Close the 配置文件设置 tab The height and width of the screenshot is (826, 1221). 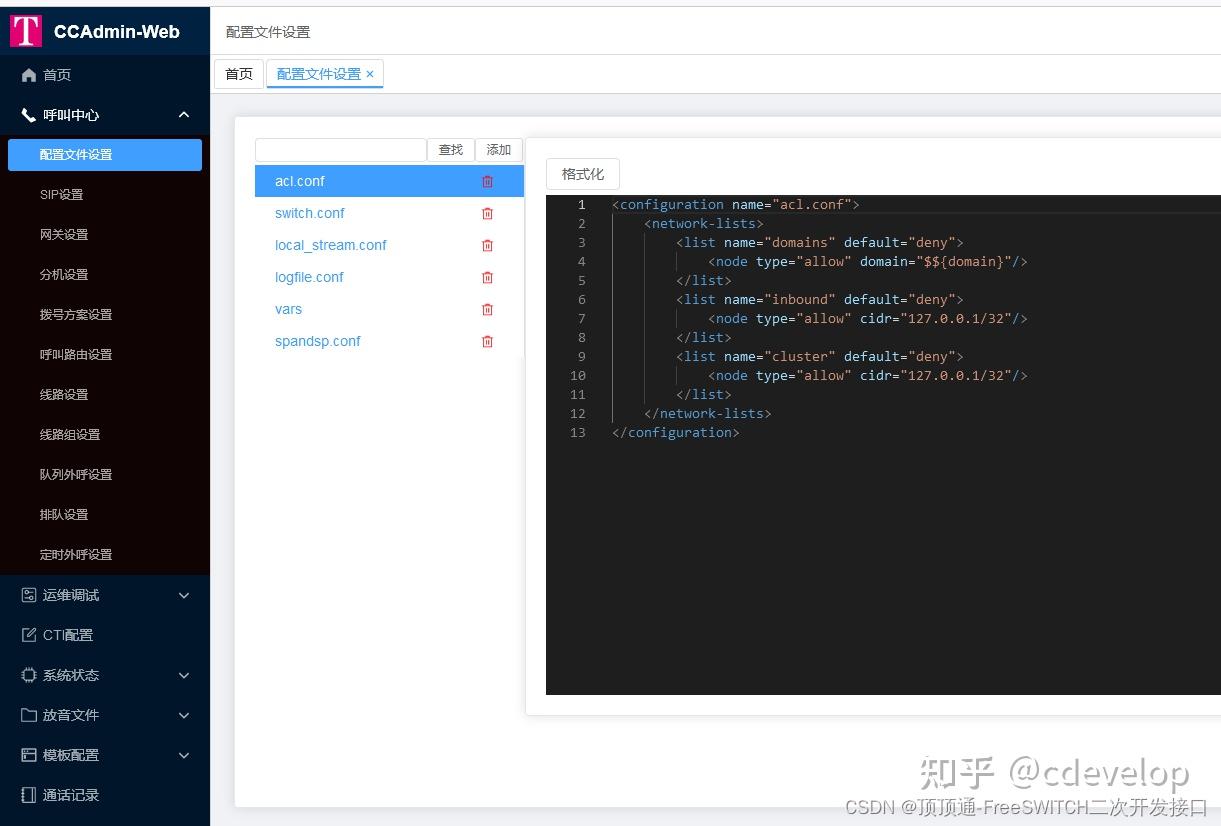(x=370, y=73)
